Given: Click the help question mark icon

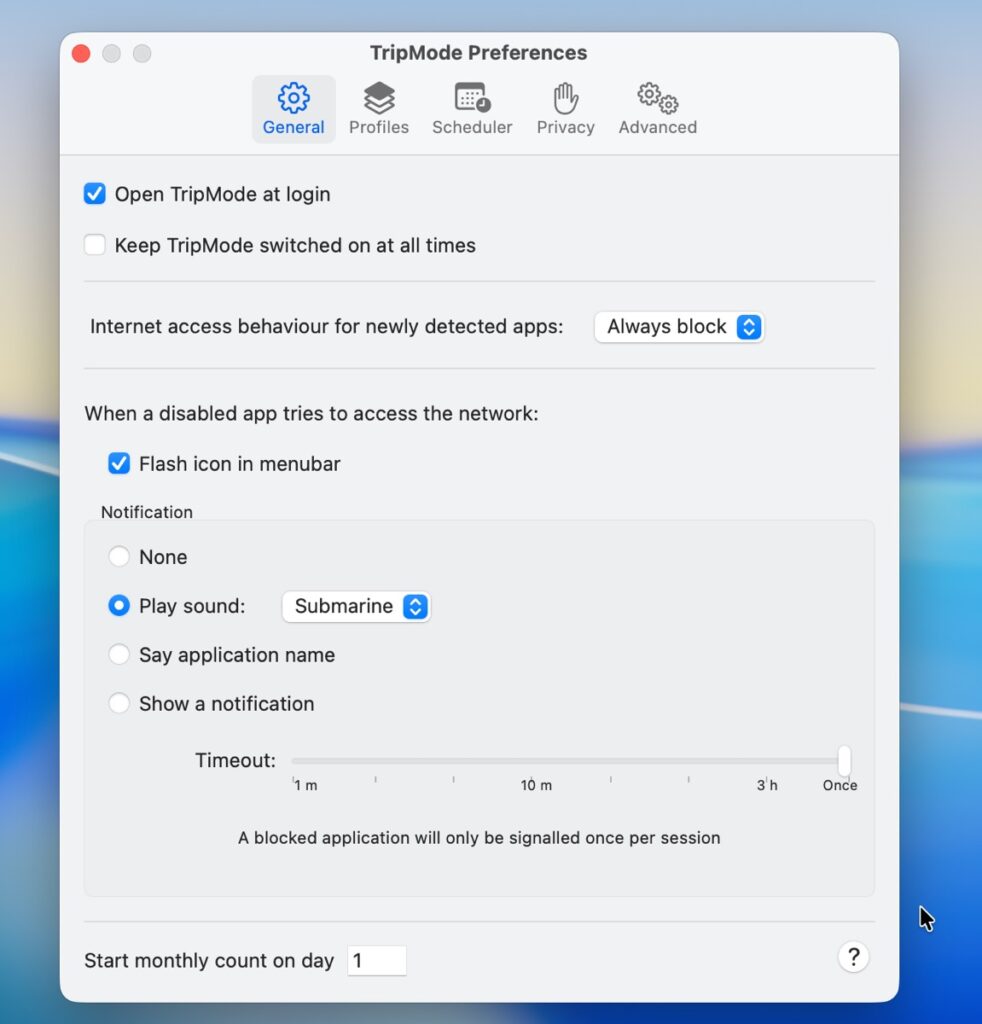Looking at the screenshot, I should click(853, 957).
